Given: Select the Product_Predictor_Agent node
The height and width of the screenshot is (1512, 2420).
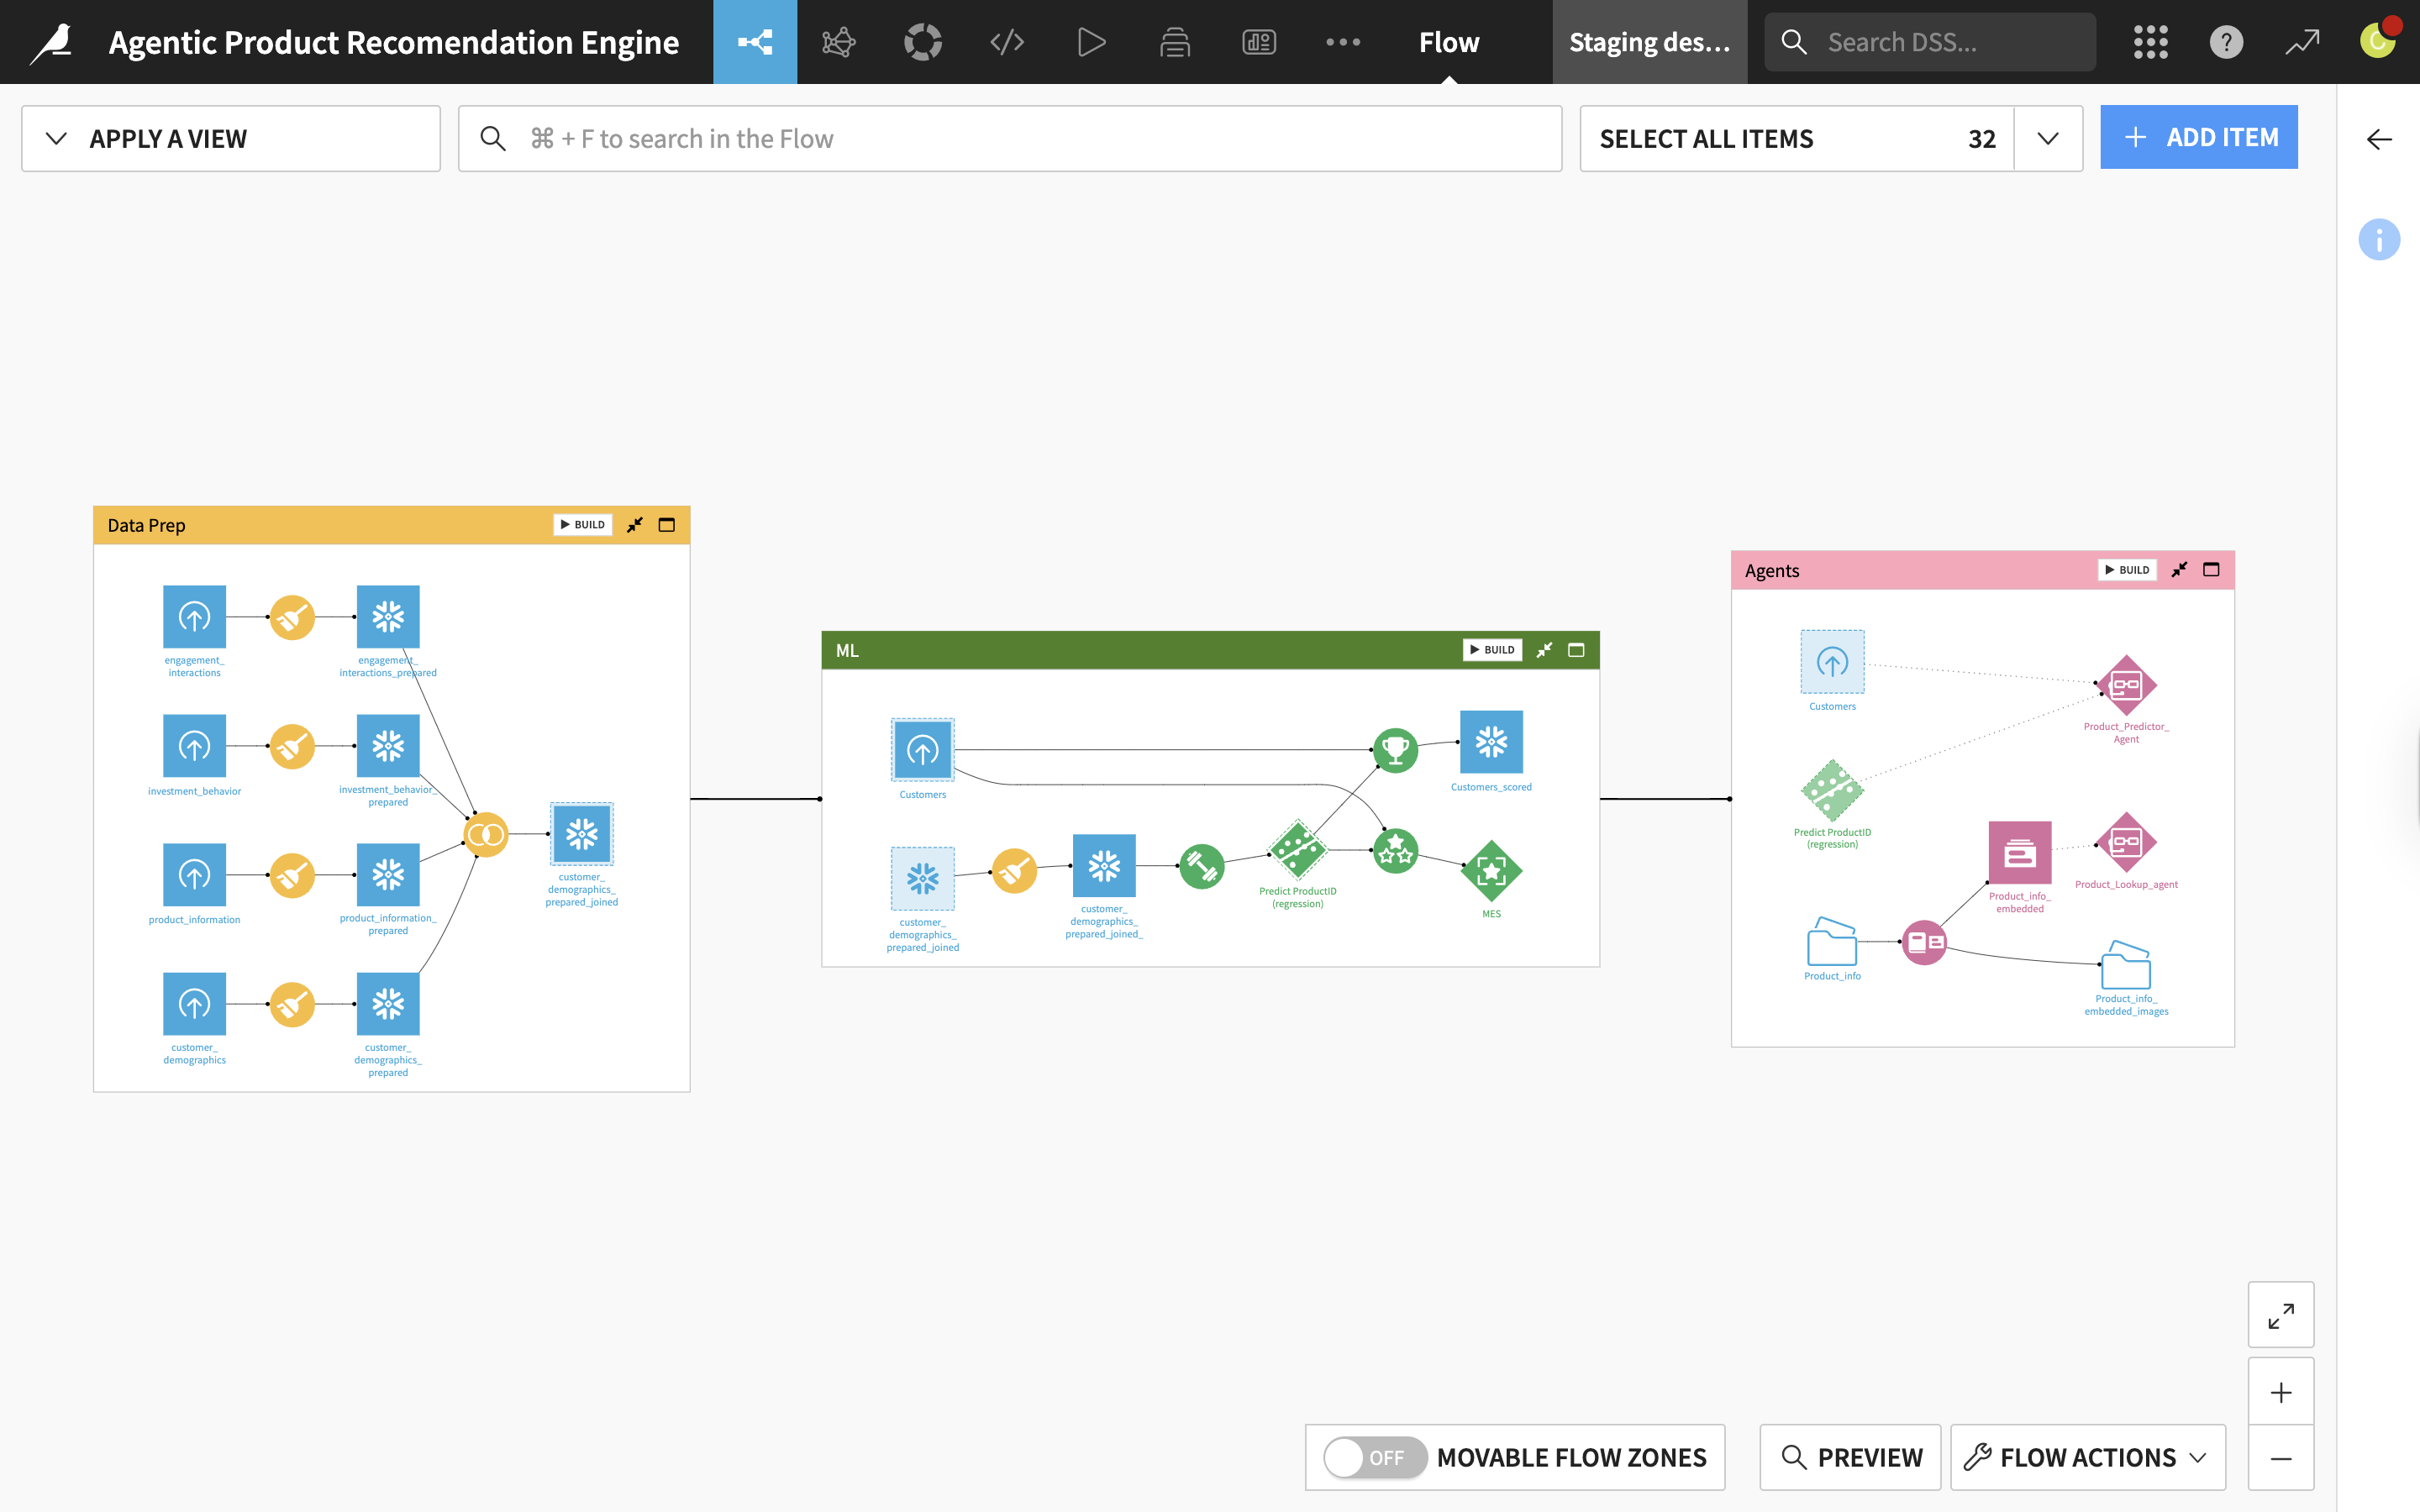Looking at the screenshot, I should [2126, 686].
